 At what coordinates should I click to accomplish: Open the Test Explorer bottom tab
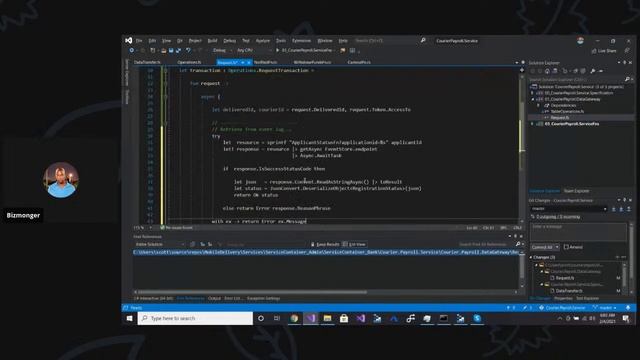587,299
